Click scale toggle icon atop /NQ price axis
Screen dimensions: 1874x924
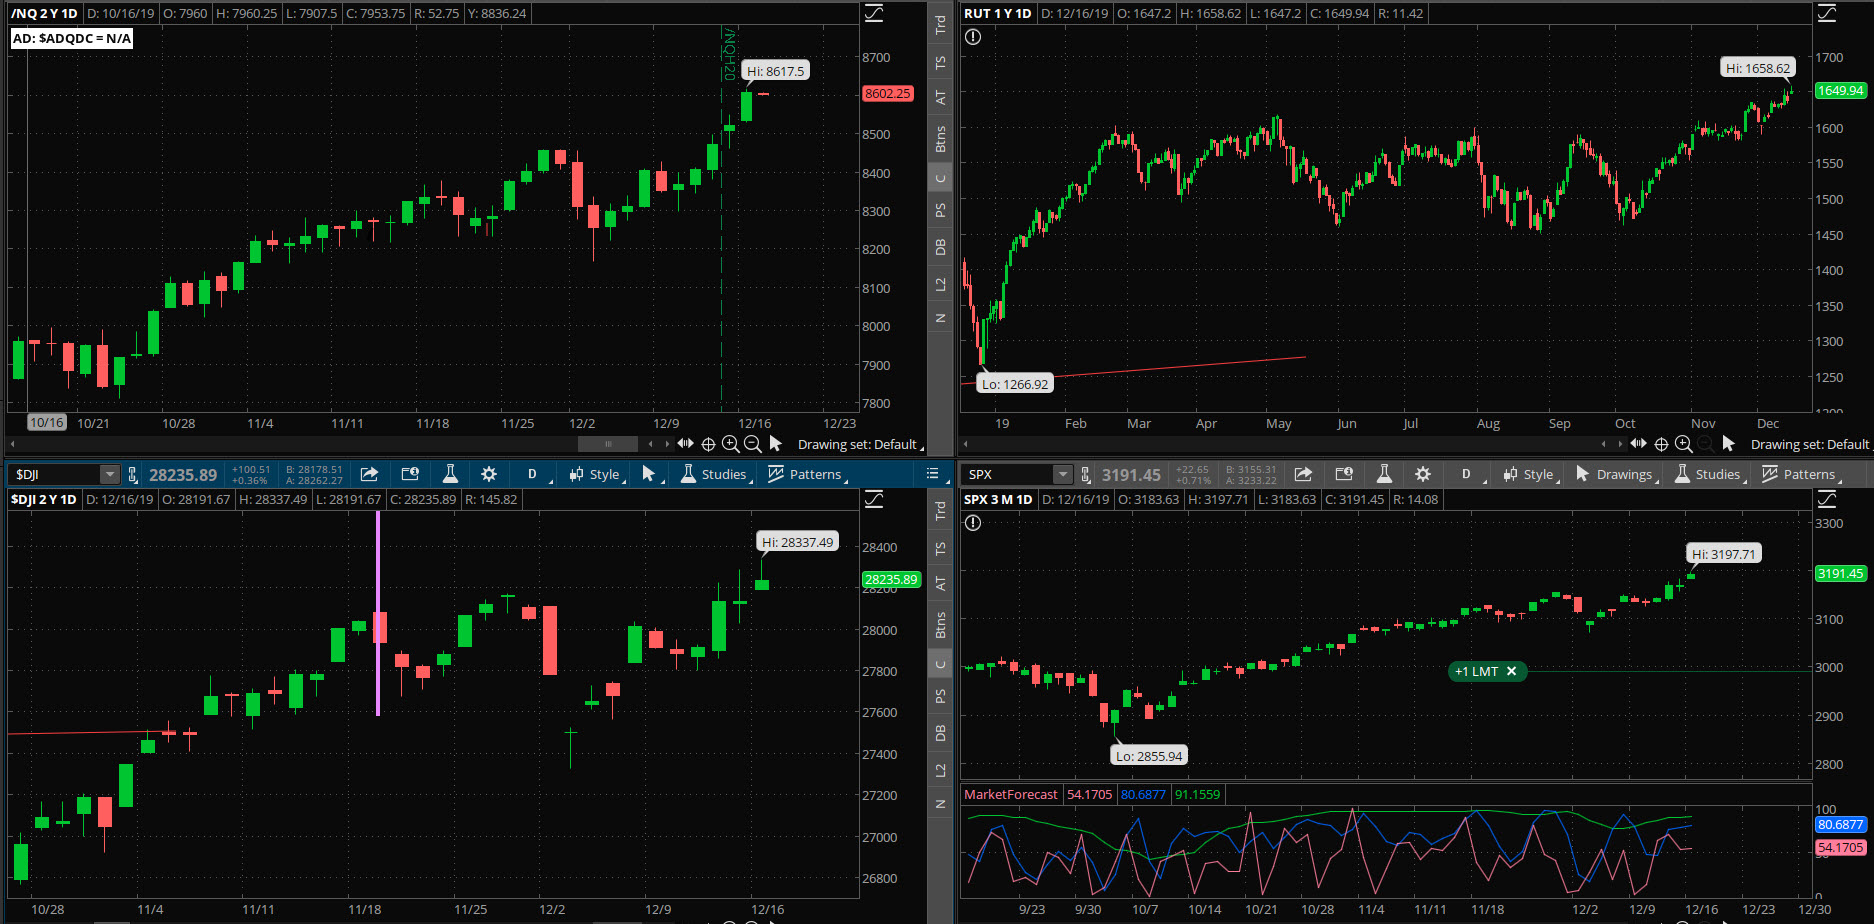tap(874, 13)
